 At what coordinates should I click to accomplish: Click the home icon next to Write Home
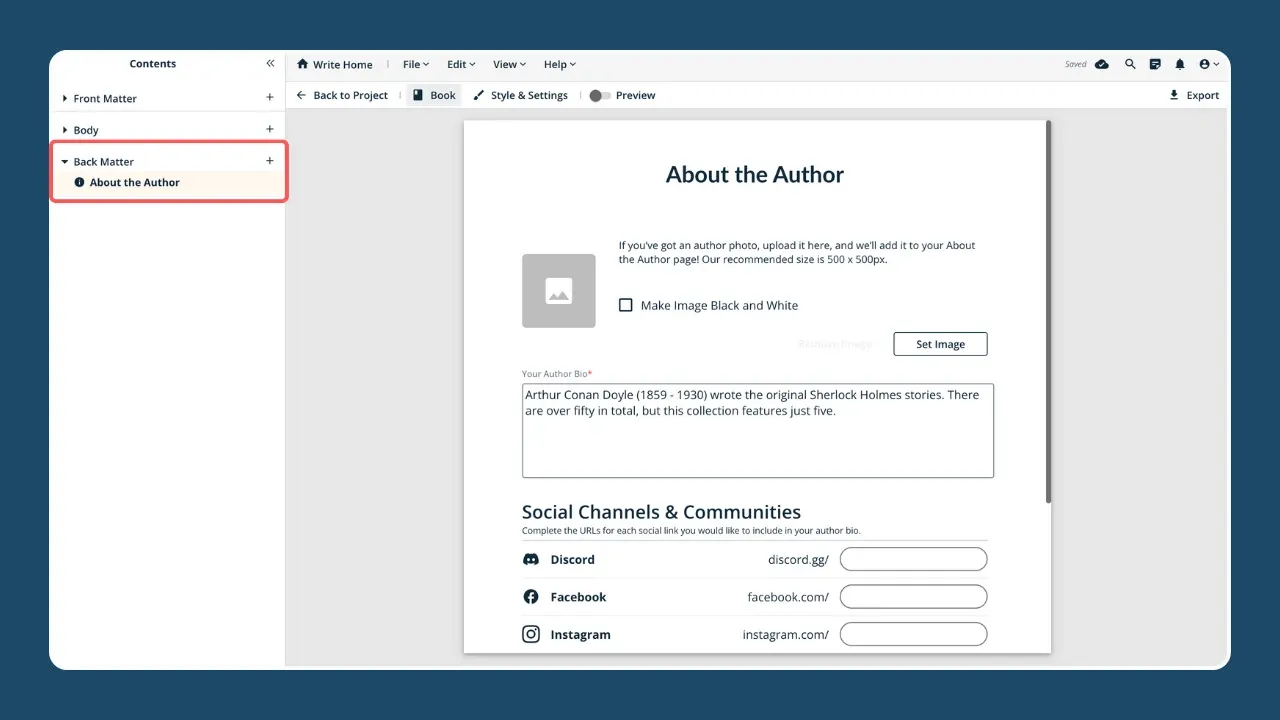(302, 64)
